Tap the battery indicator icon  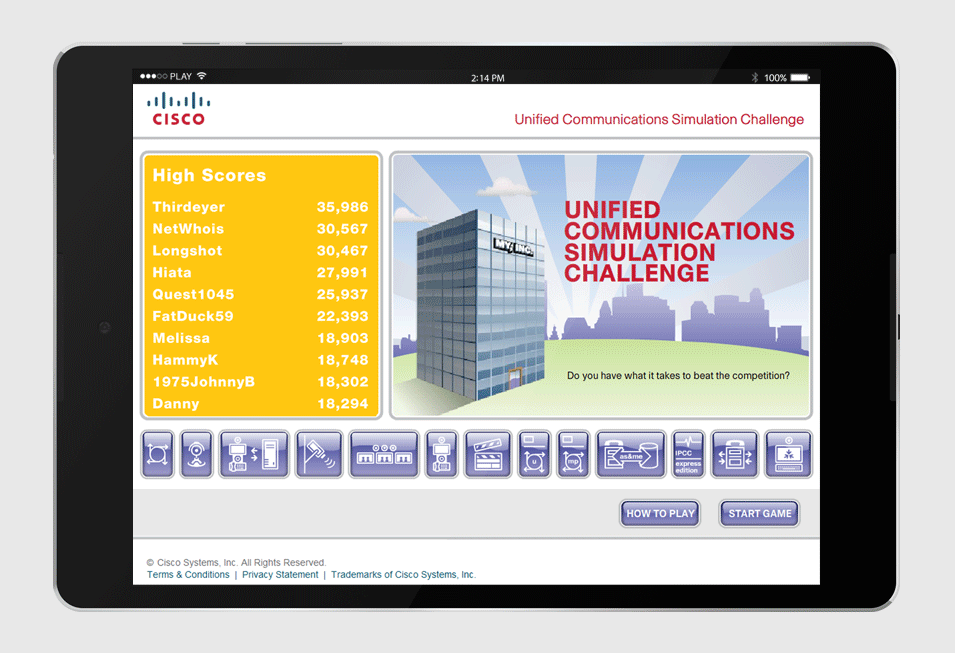tap(800, 77)
